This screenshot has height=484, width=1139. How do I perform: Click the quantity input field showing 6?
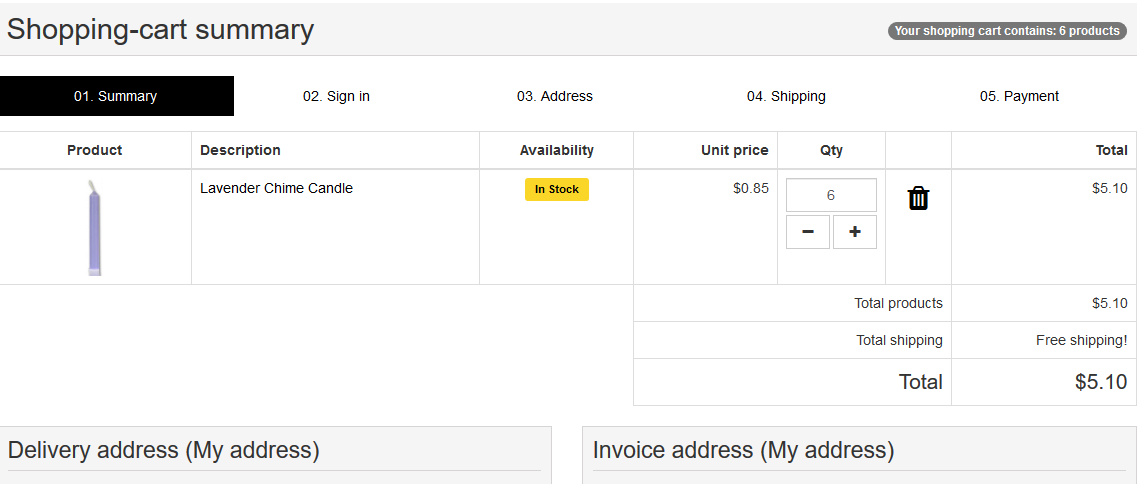pos(831,196)
